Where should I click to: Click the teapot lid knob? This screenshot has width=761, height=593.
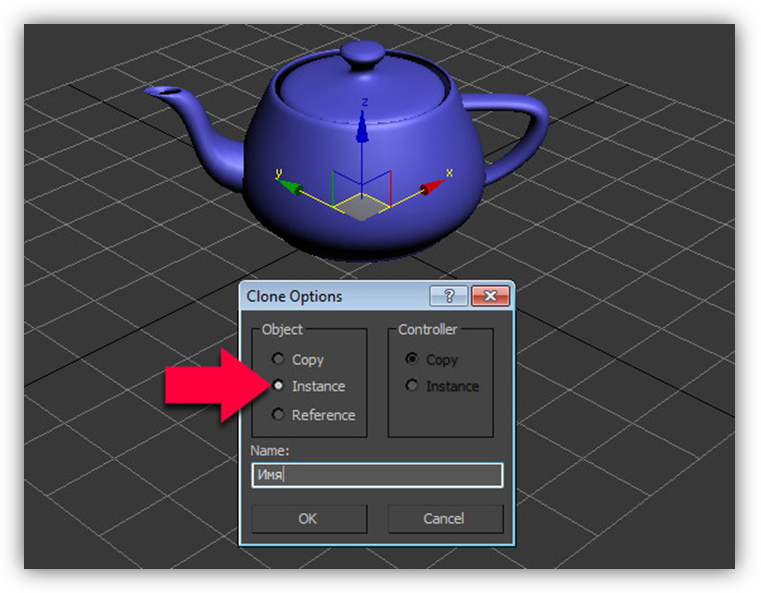click(363, 55)
